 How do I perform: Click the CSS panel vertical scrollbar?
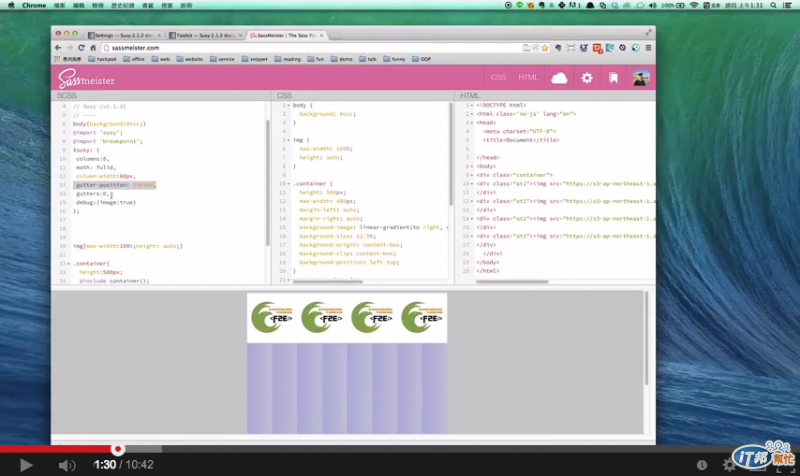[x=451, y=154]
